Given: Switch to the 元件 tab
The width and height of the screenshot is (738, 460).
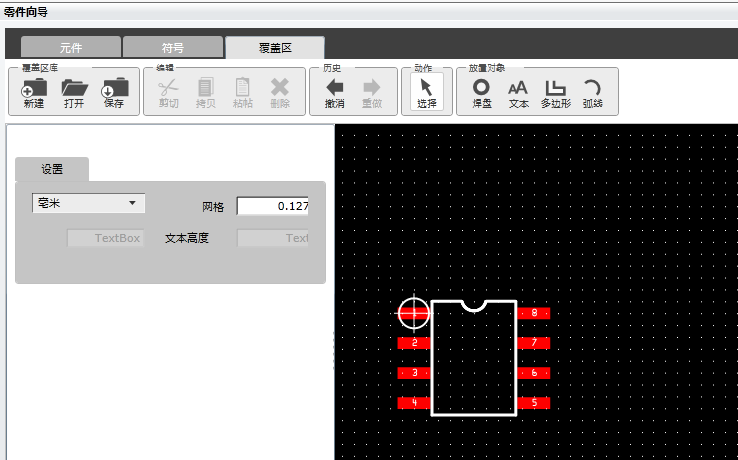Looking at the screenshot, I should coord(71,48).
